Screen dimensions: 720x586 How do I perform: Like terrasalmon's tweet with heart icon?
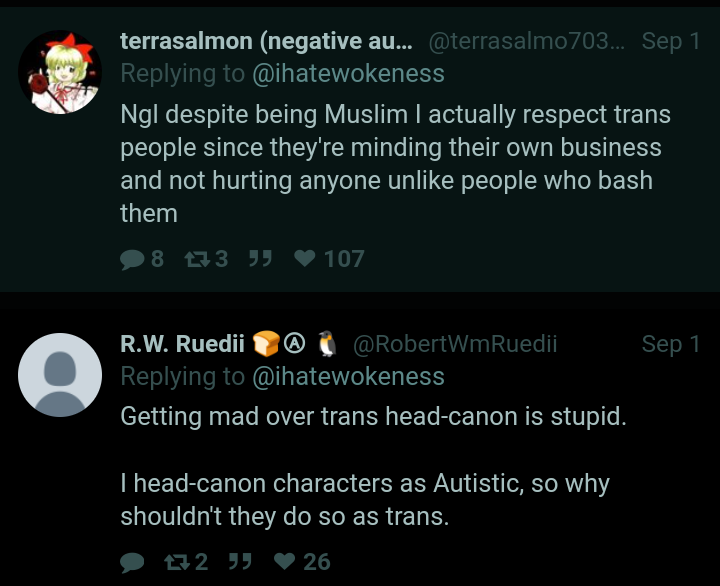point(305,259)
